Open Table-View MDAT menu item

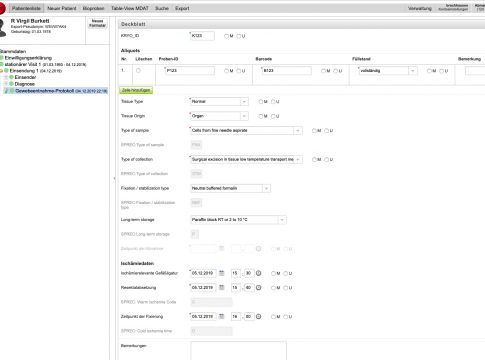pos(130,8)
